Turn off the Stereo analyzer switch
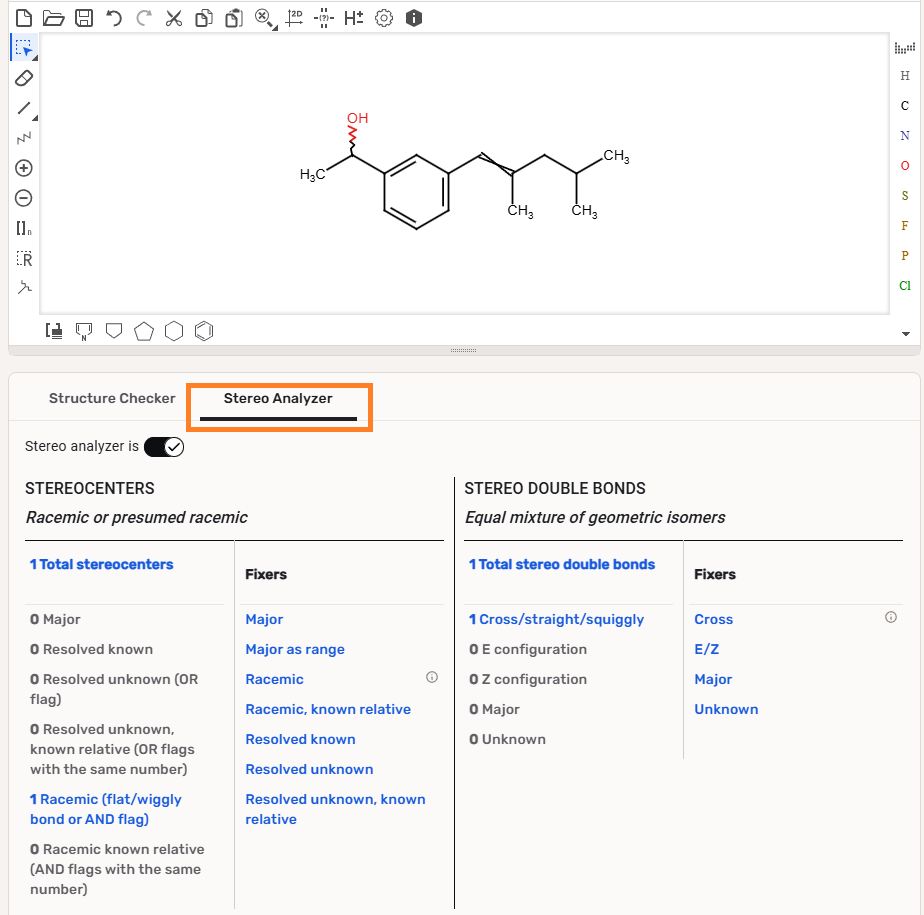924x915 pixels. 164,446
